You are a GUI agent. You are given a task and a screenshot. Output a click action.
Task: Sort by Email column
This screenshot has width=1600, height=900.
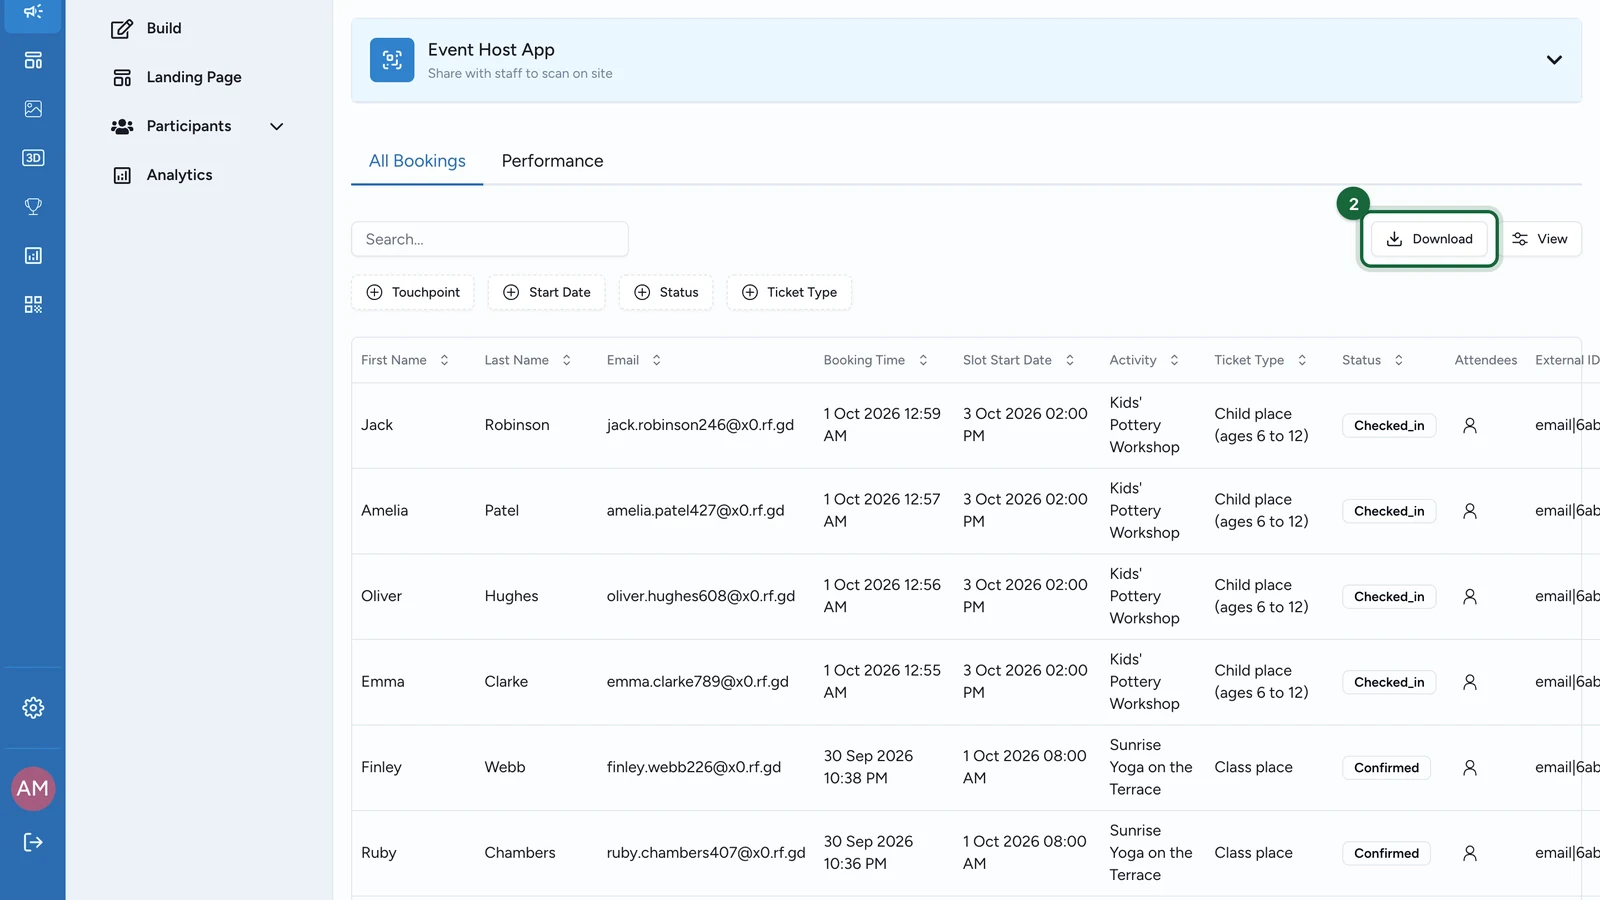pos(634,360)
